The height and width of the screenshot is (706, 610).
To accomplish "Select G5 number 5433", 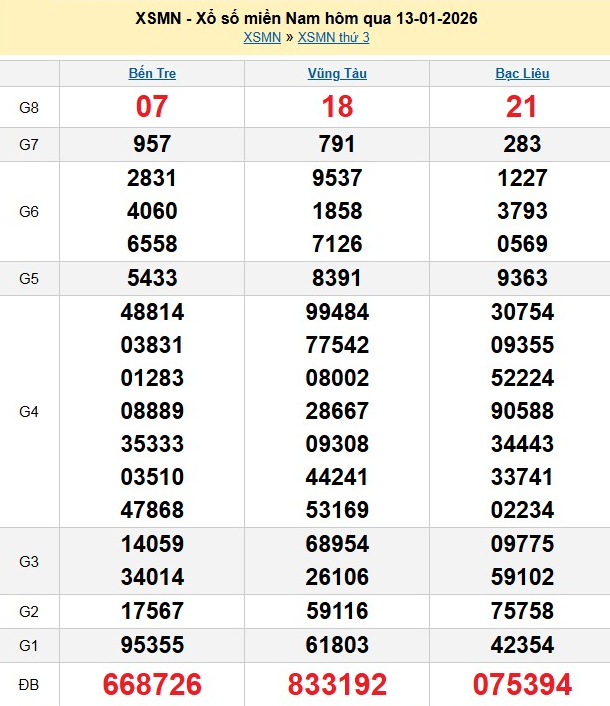I will click(x=152, y=278).
